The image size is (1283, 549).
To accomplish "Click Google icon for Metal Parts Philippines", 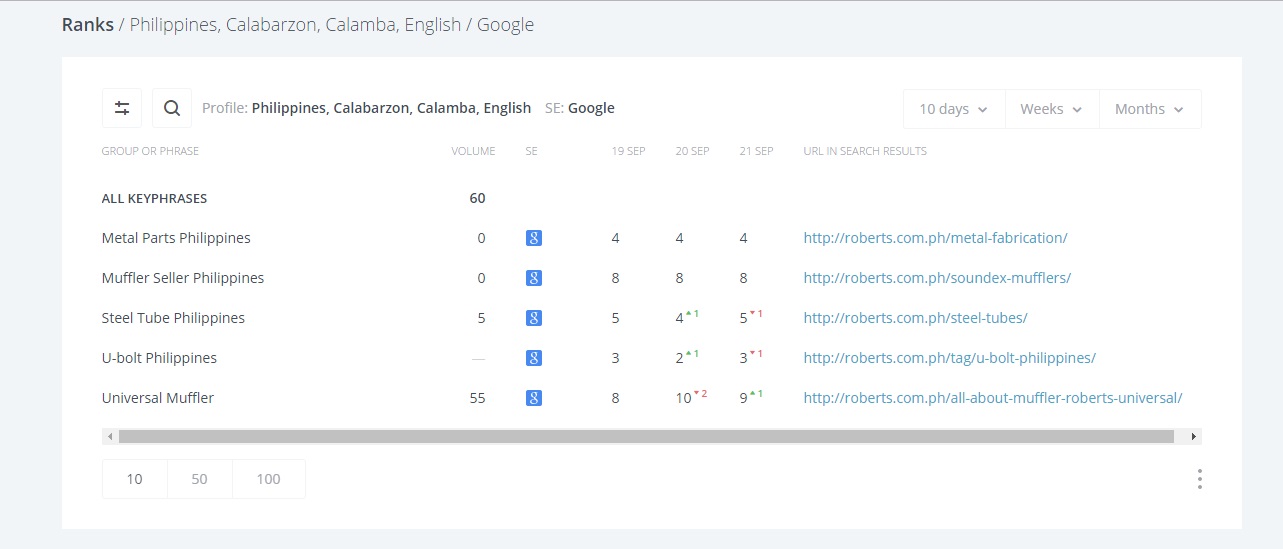I will [534, 238].
